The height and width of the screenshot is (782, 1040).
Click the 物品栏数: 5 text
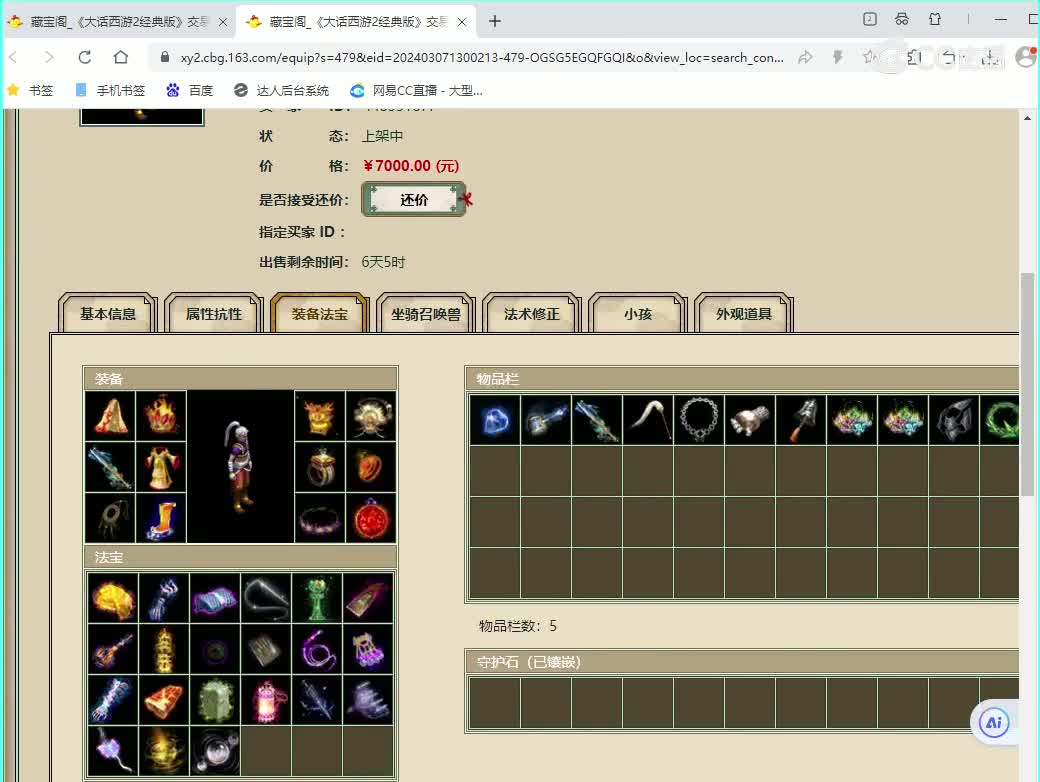coord(518,626)
